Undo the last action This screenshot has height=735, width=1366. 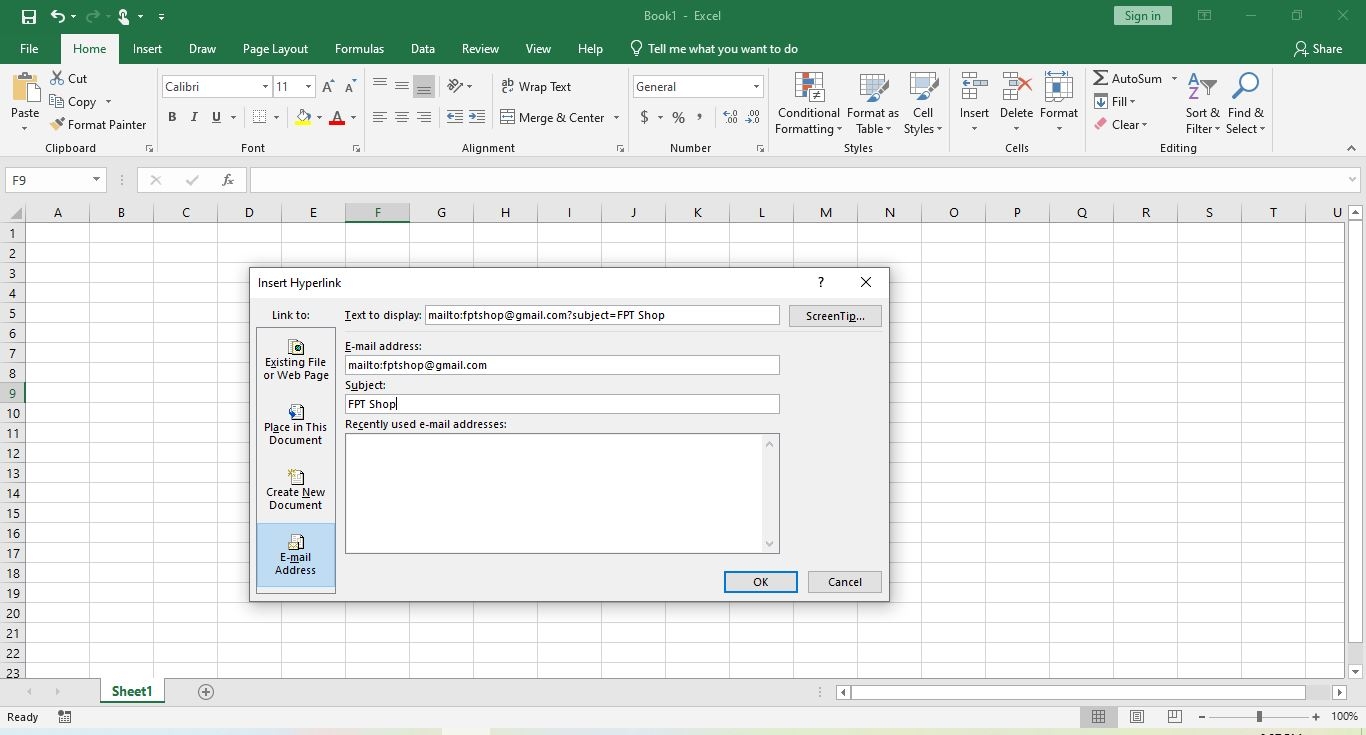point(58,16)
